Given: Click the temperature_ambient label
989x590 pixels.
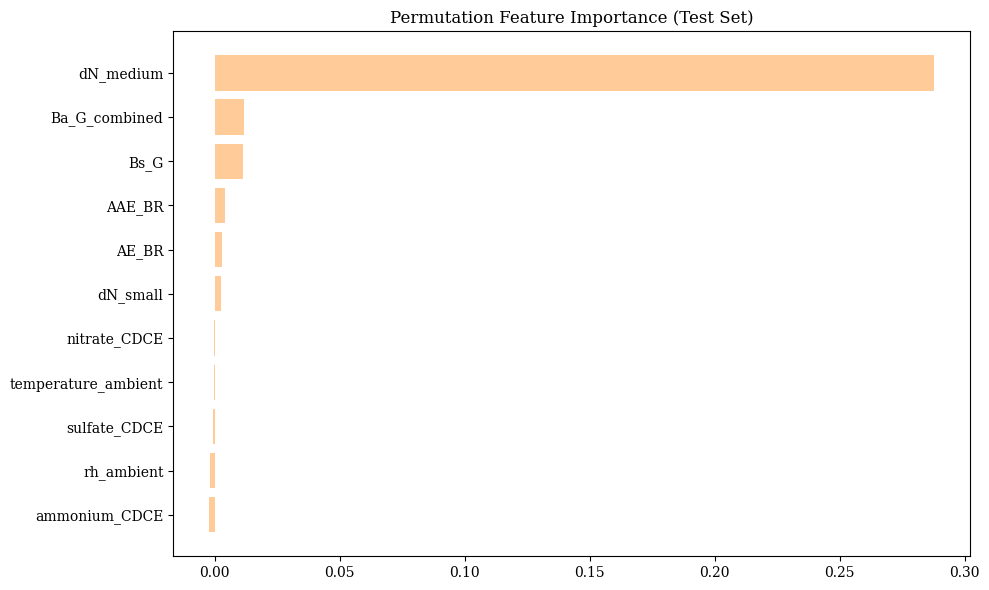Looking at the screenshot, I should [x=86, y=384].
